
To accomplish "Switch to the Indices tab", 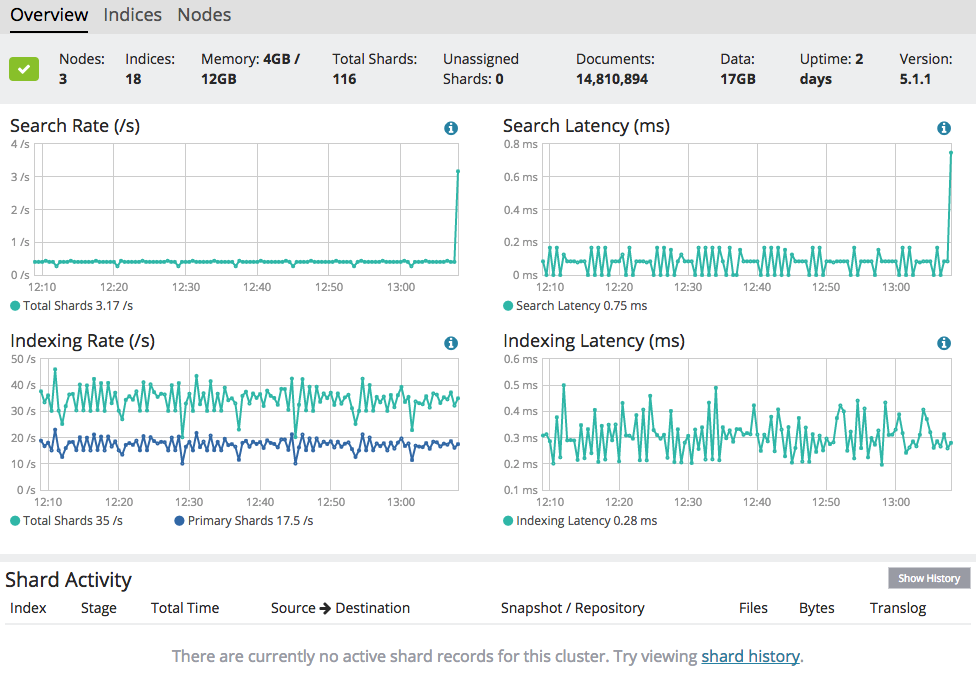I will (133, 15).
